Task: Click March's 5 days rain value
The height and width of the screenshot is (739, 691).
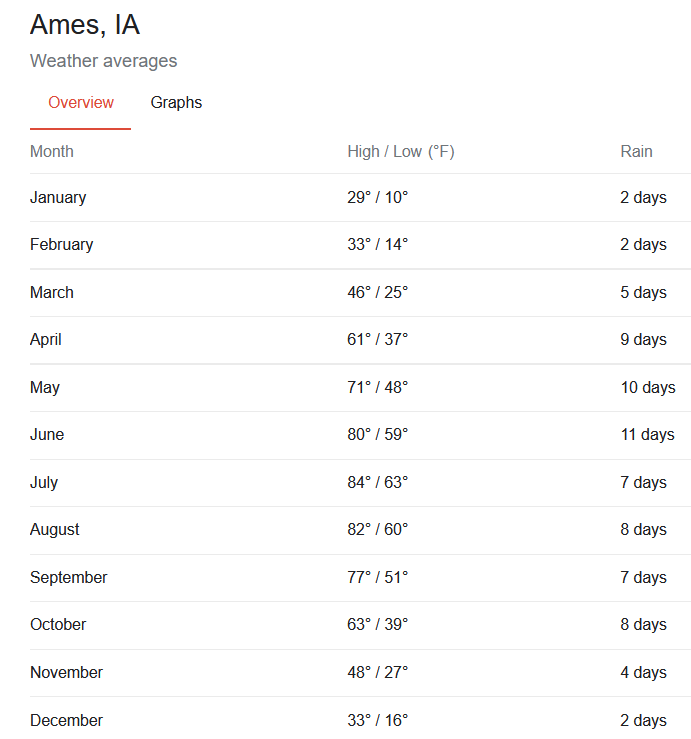Action: (643, 293)
